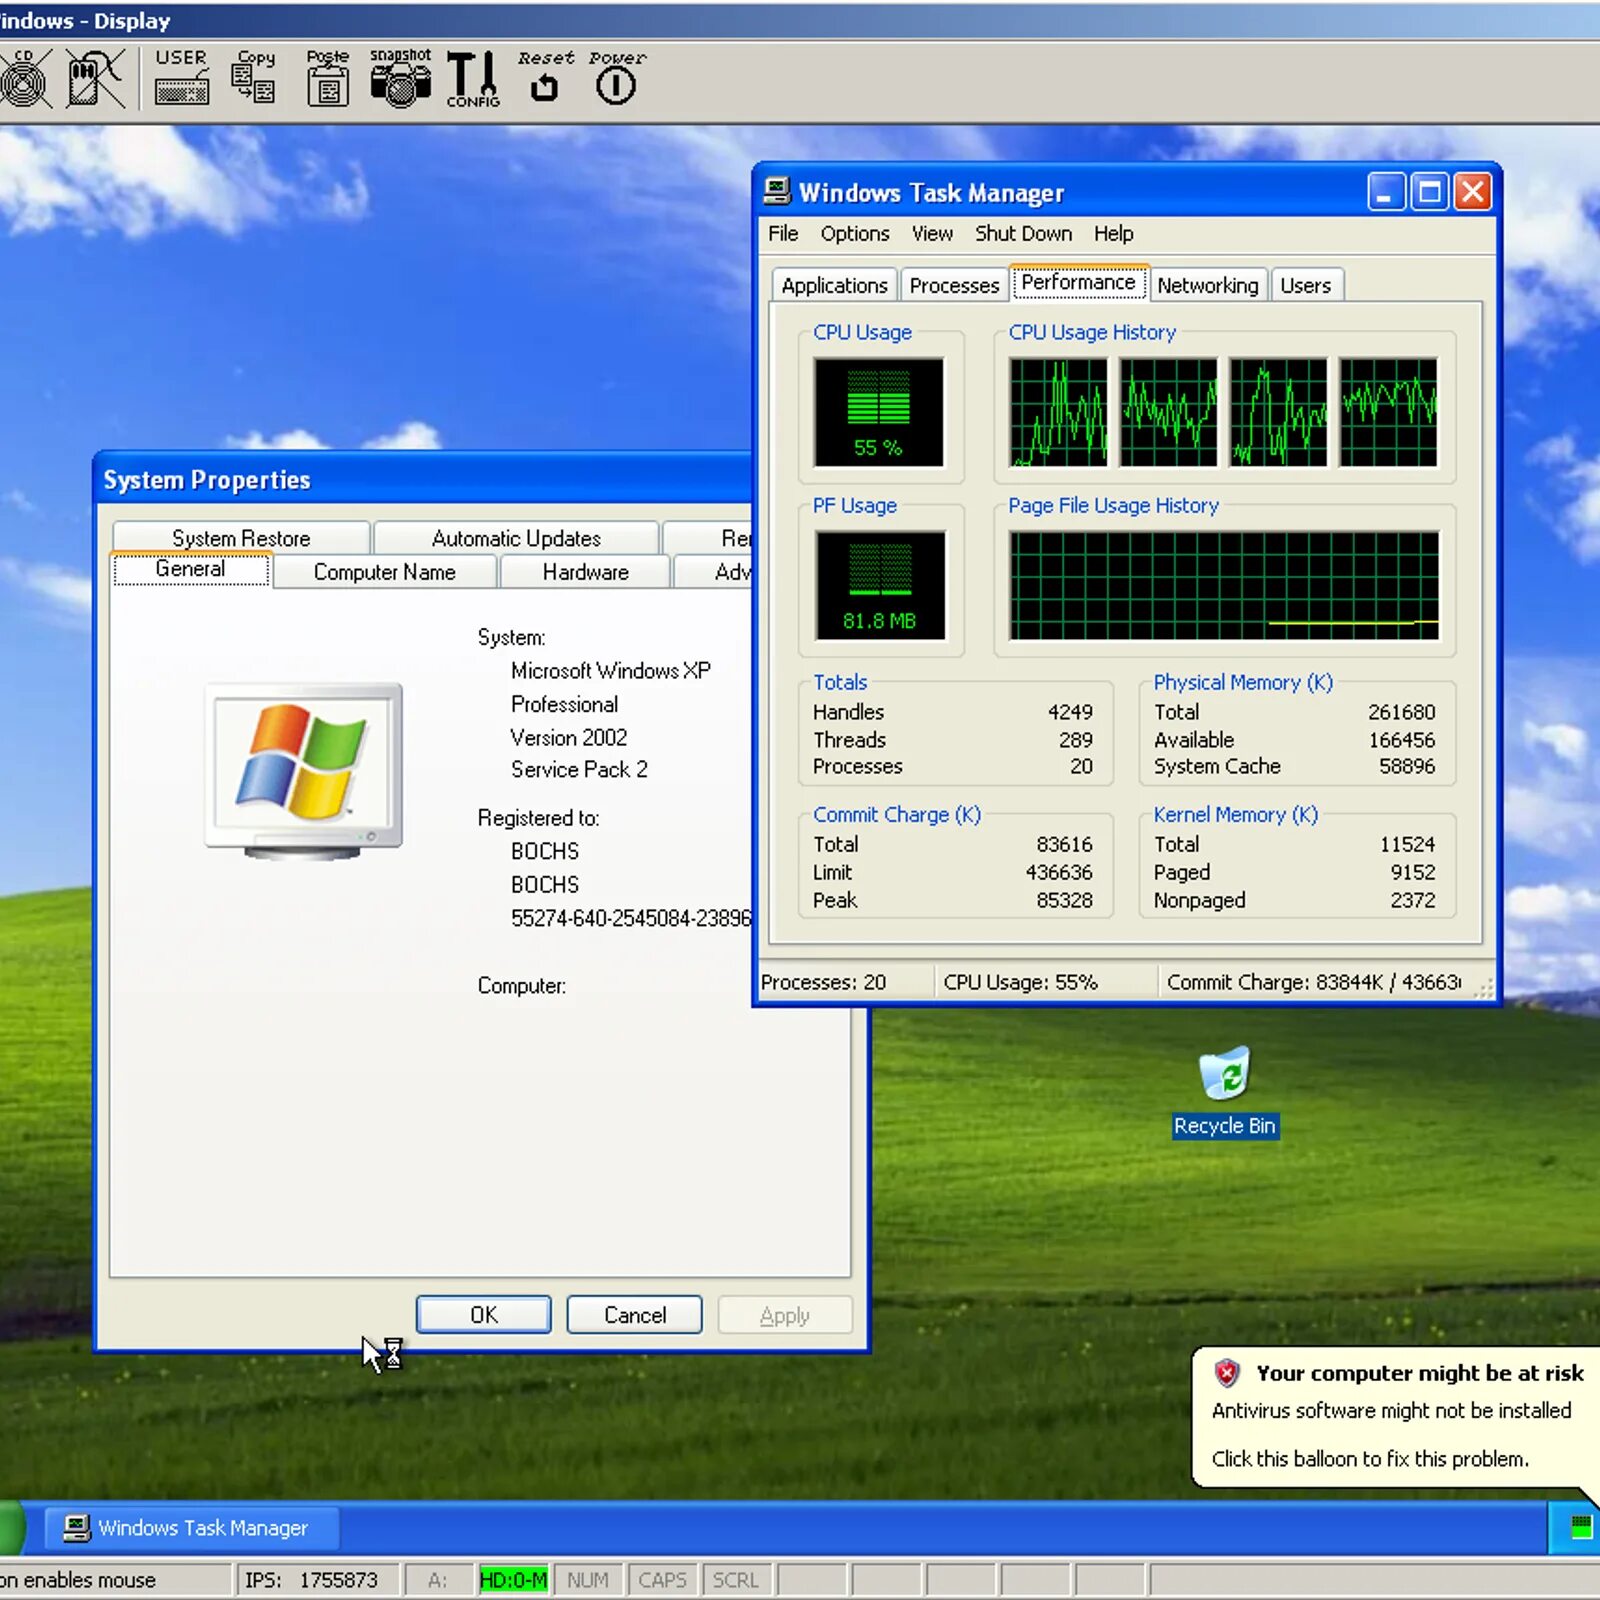Click the Windows Task Manager taskbar button
Viewport: 1600px width, 1600px height.
[x=192, y=1528]
